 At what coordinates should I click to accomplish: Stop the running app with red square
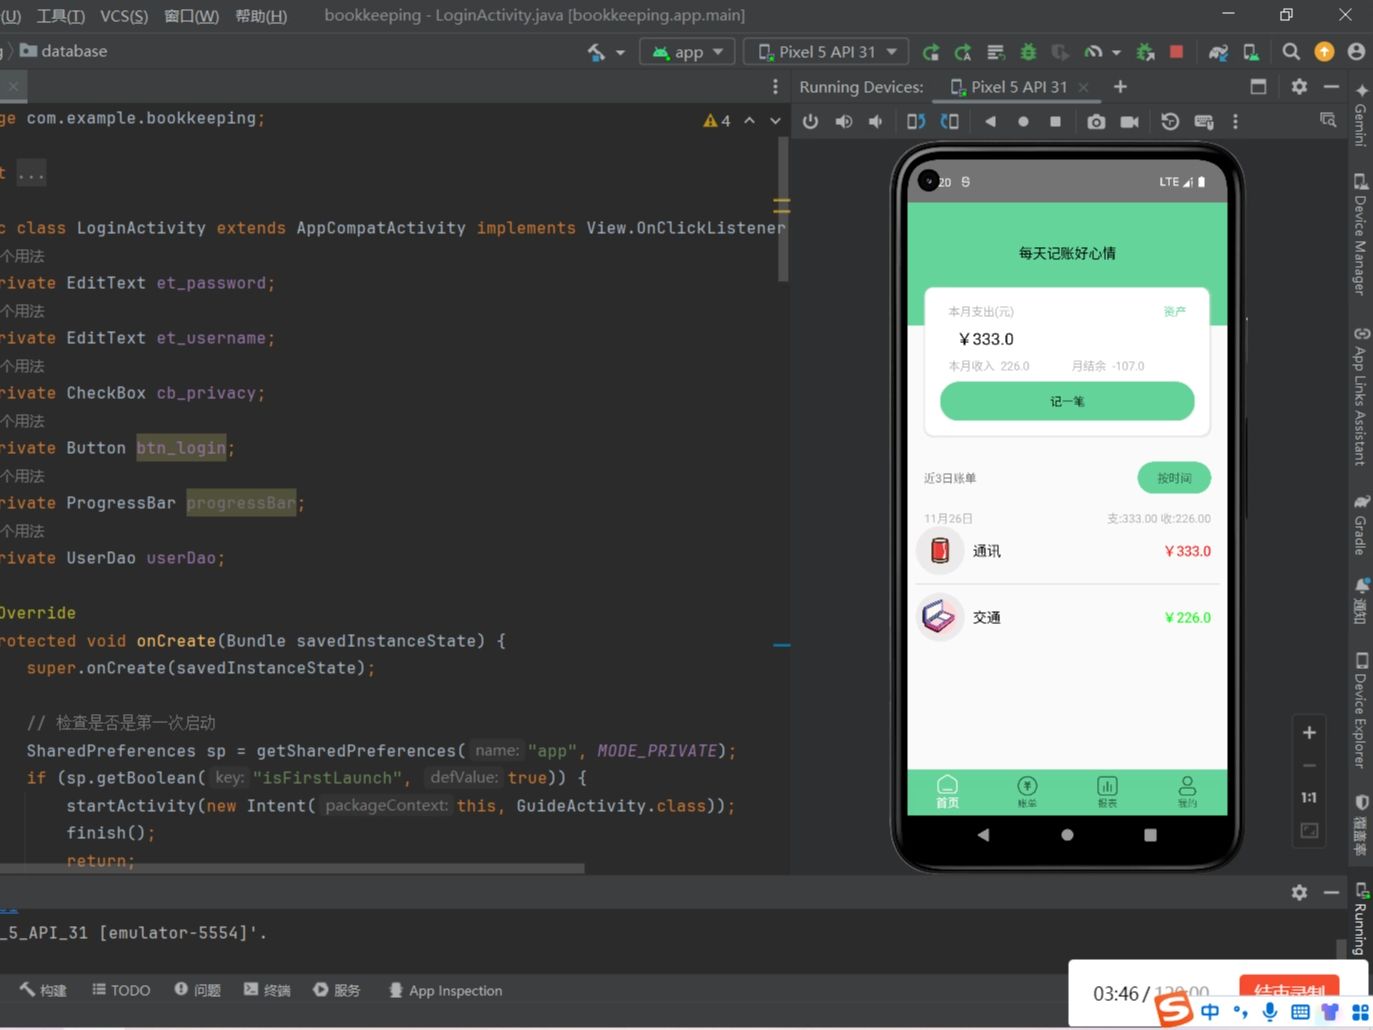1177,52
